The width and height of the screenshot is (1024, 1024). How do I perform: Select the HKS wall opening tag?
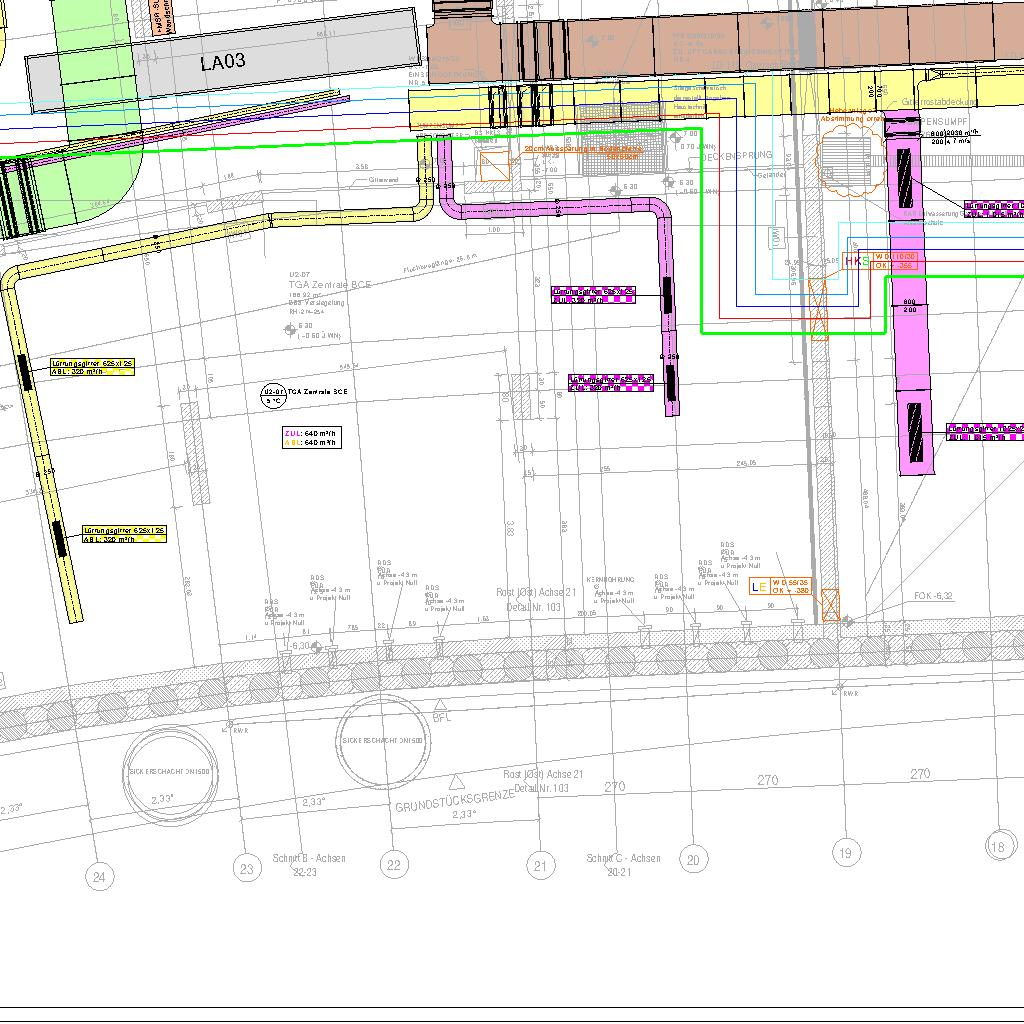click(857, 261)
